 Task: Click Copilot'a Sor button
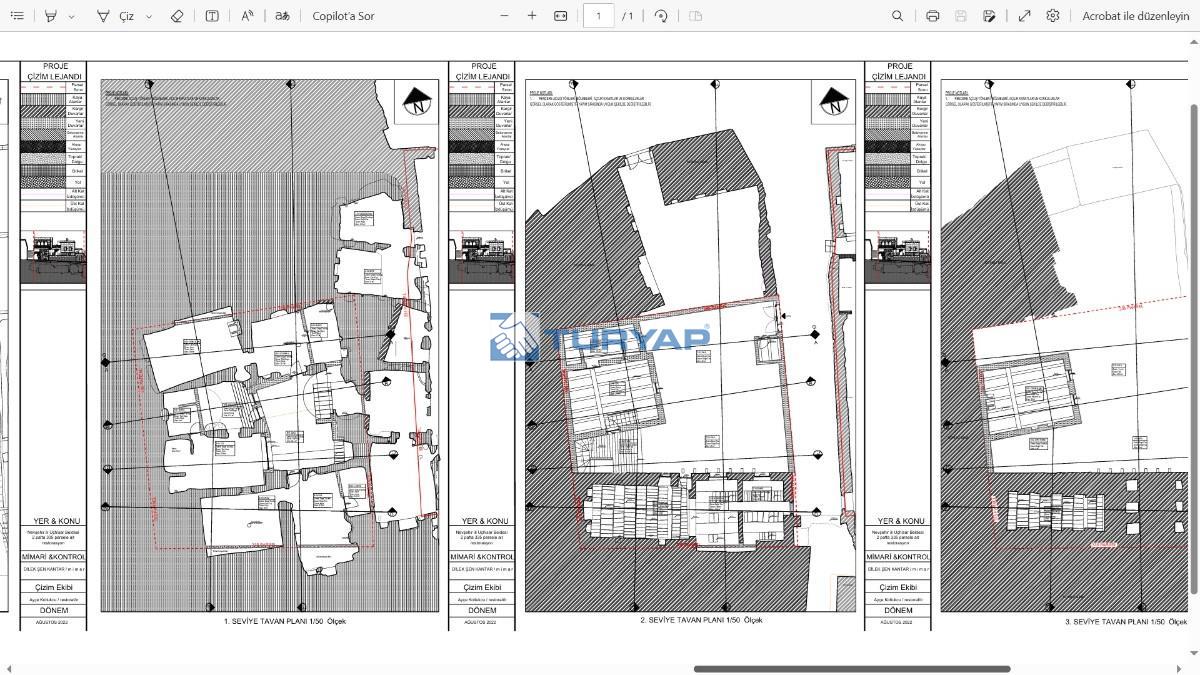click(343, 16)
